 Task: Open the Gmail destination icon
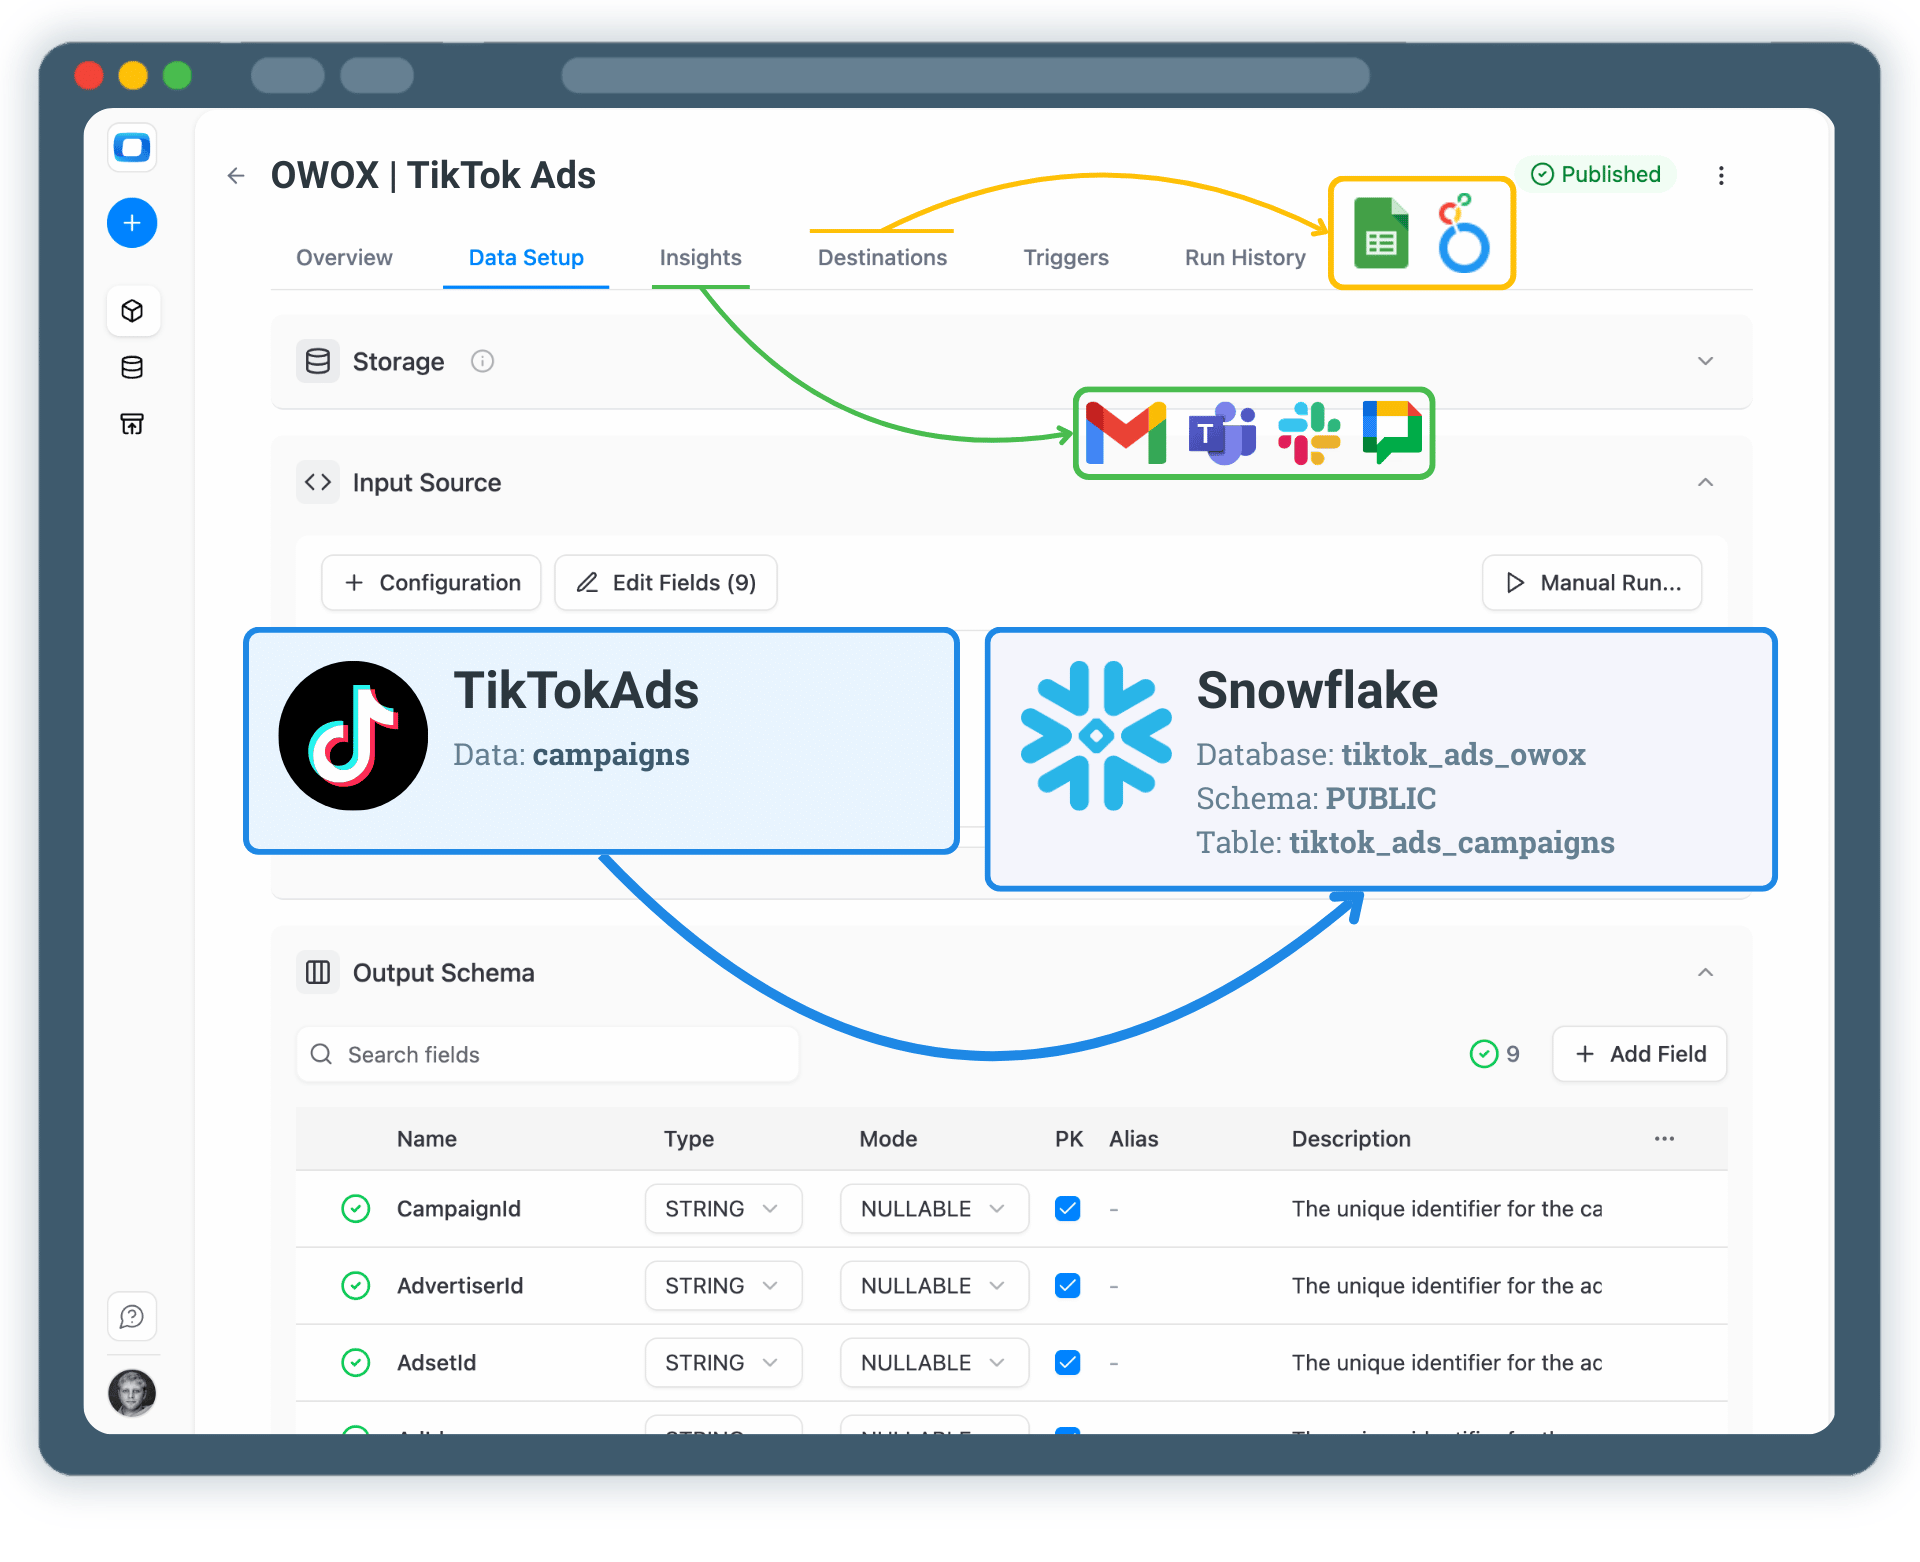(1126, 433)
